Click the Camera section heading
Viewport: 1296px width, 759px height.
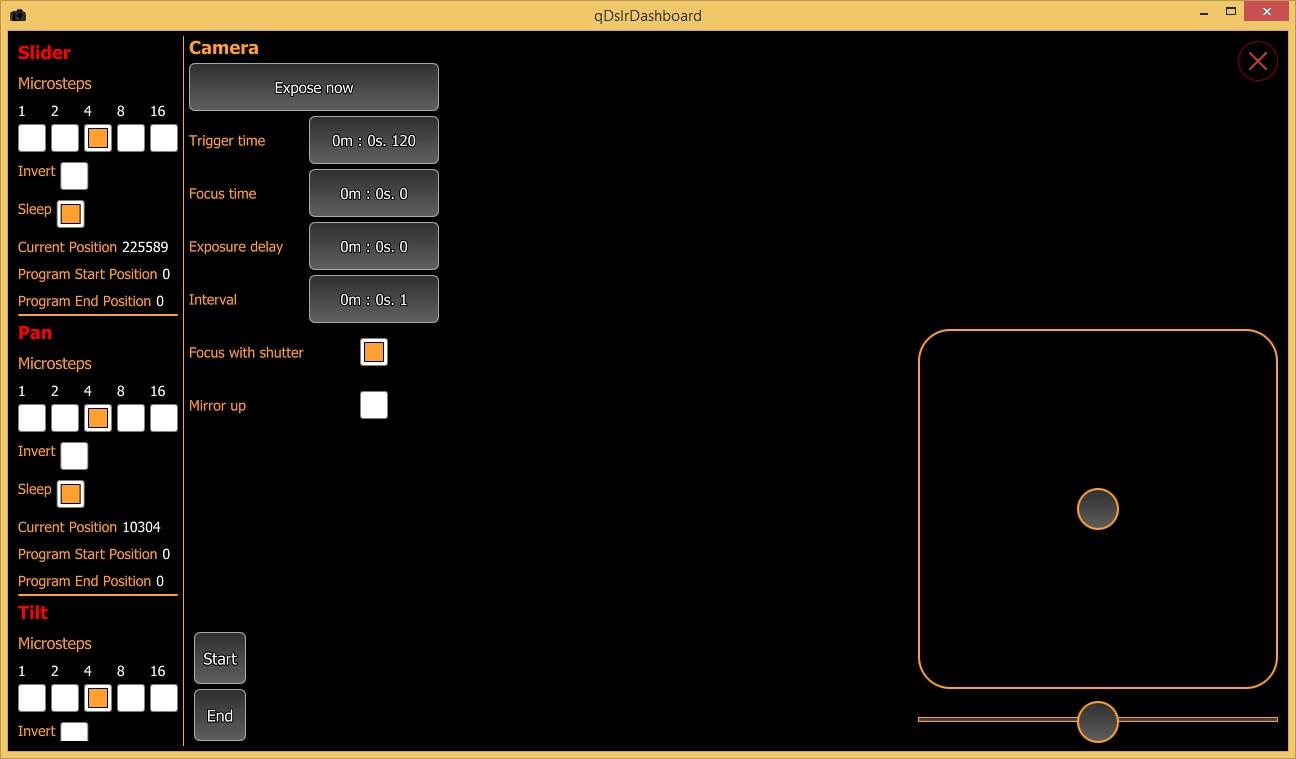(224, 48)
